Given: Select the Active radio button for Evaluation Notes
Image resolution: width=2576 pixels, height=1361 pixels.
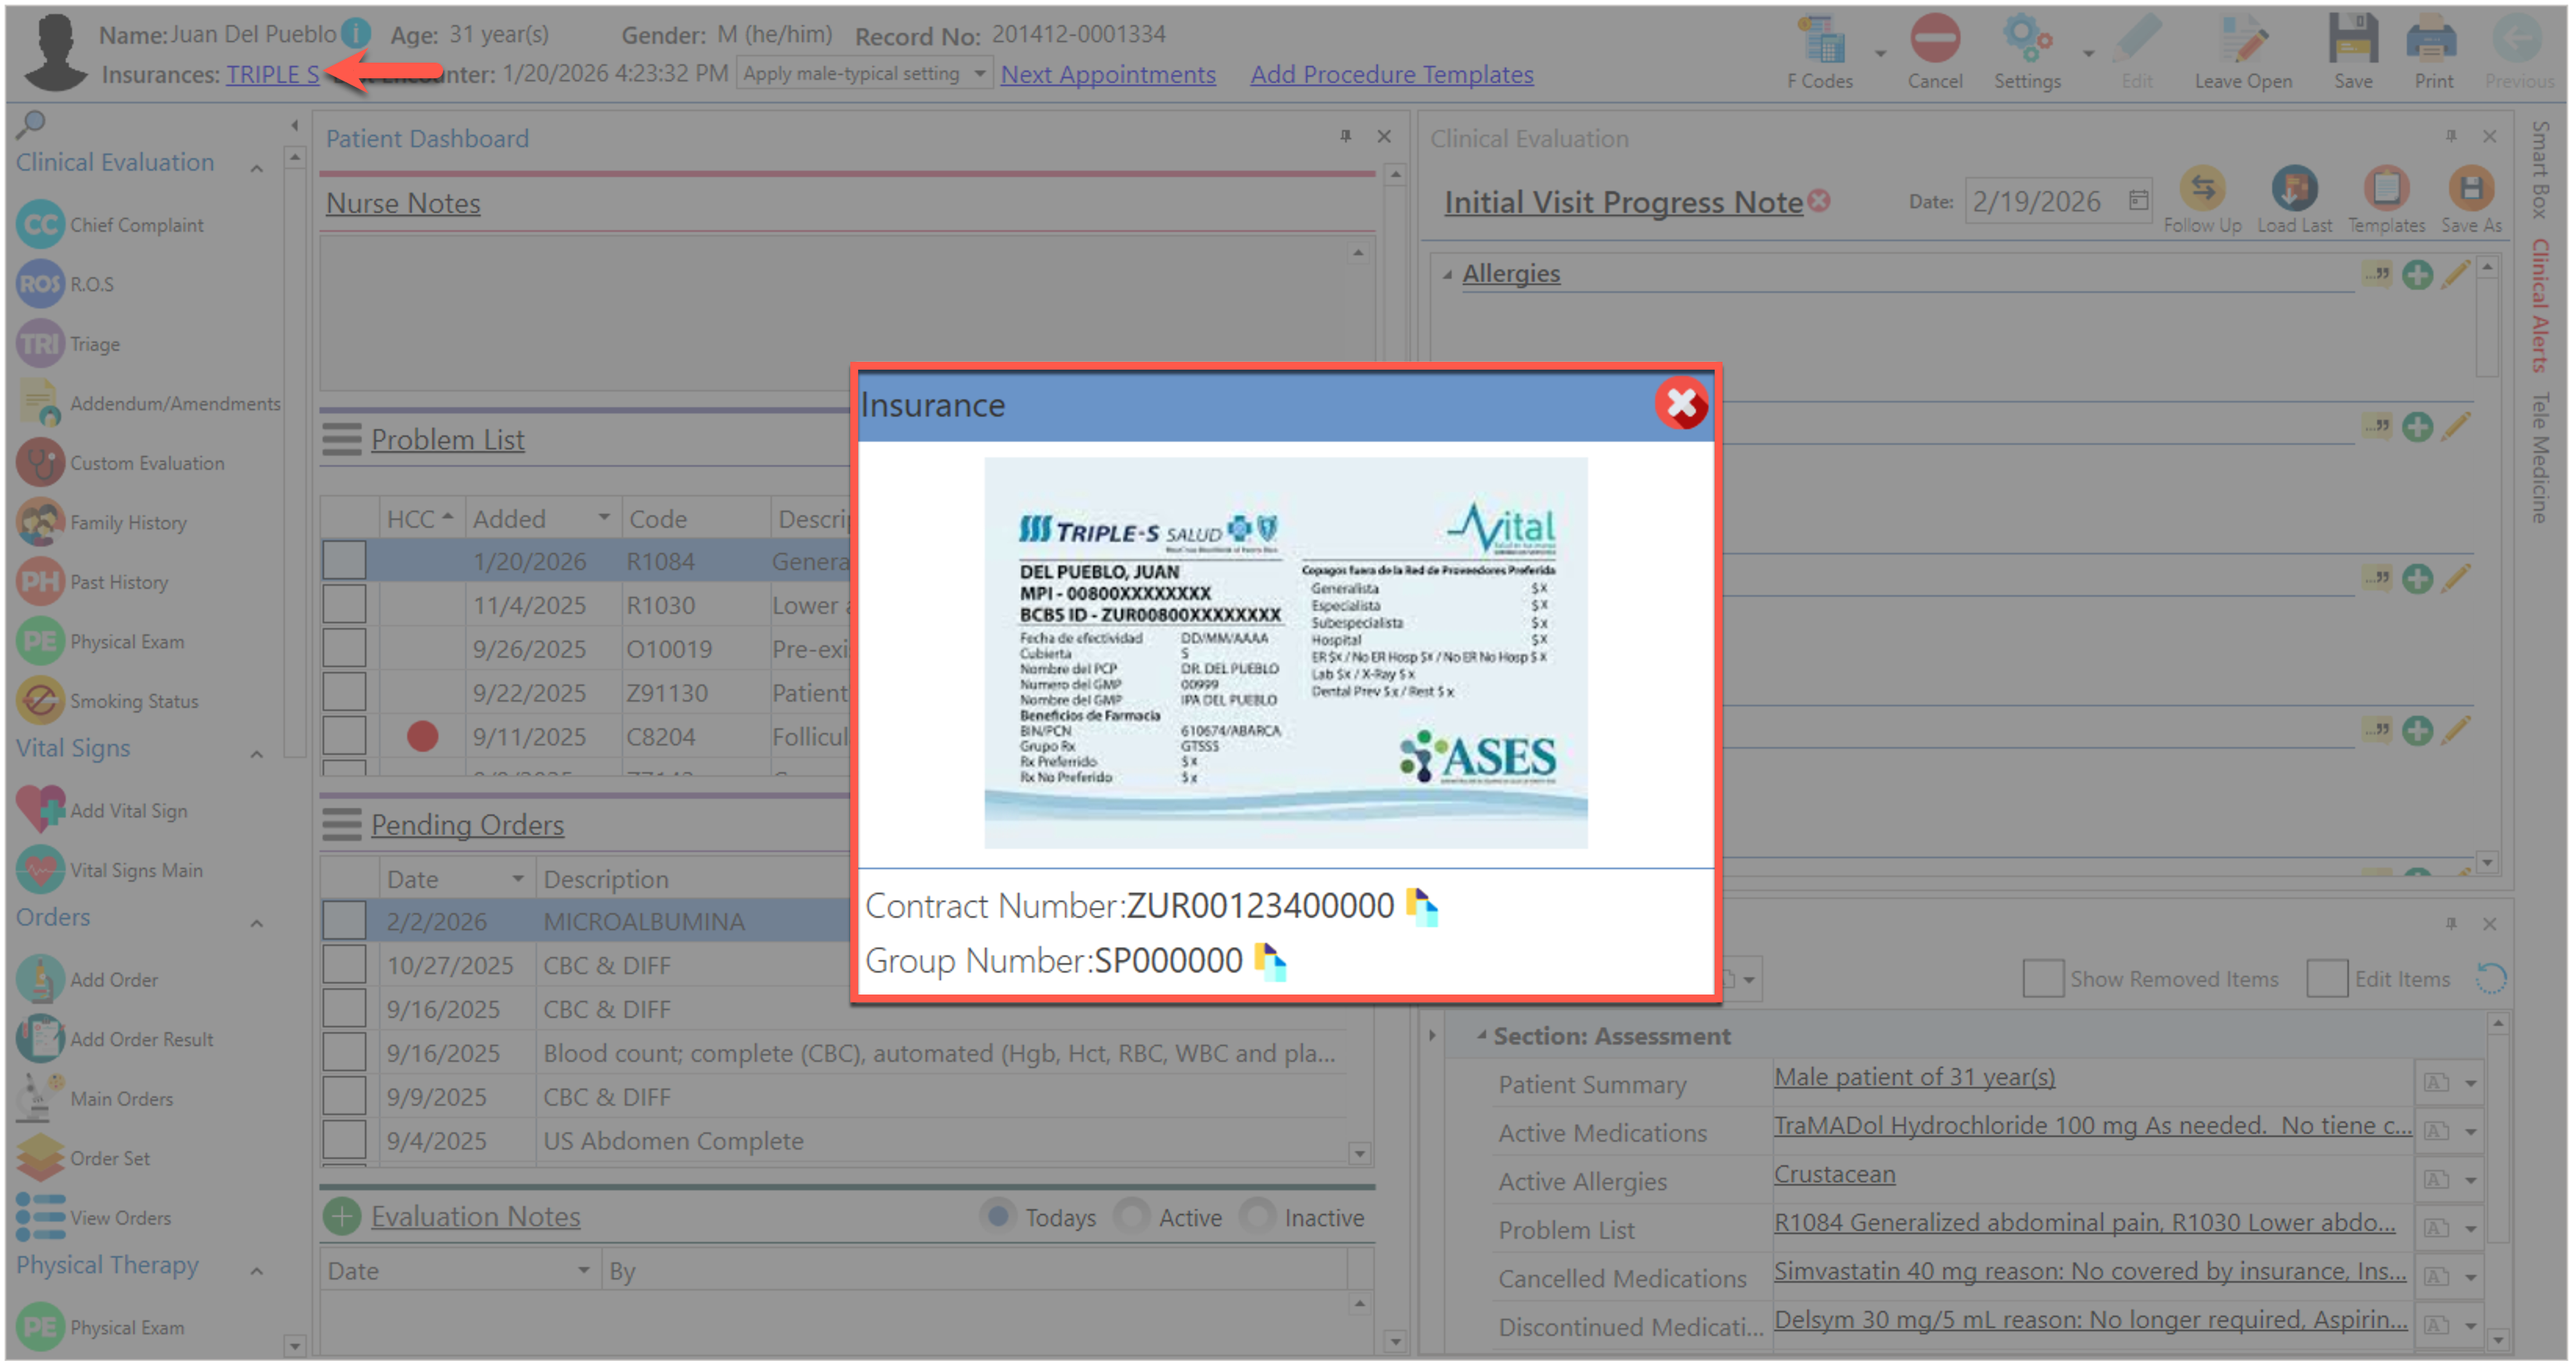Looking at the screenshot, I should tap(1131, 1217).
